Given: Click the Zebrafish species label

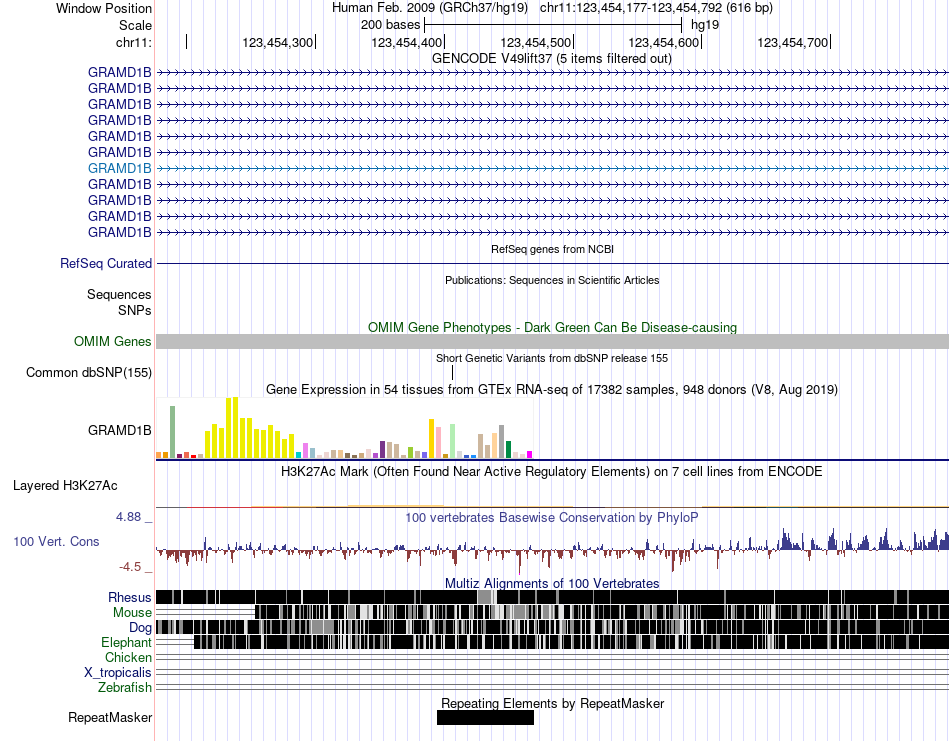Looking at the screenshot, I should click(x=124, y=688).
